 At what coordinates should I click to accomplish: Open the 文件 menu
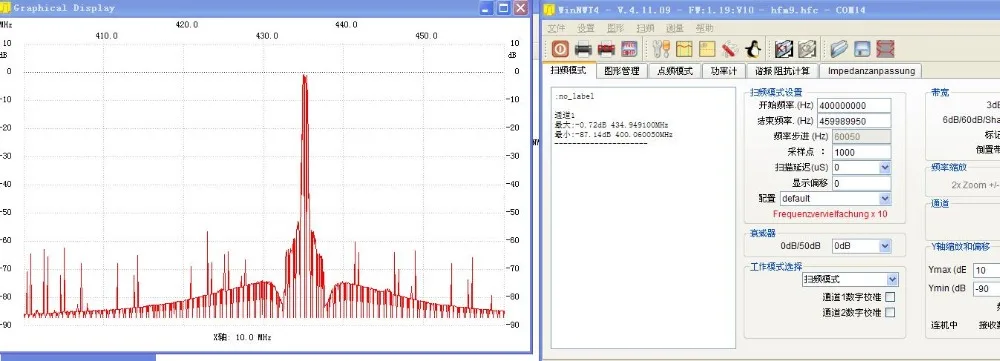[x=557, y=28]
